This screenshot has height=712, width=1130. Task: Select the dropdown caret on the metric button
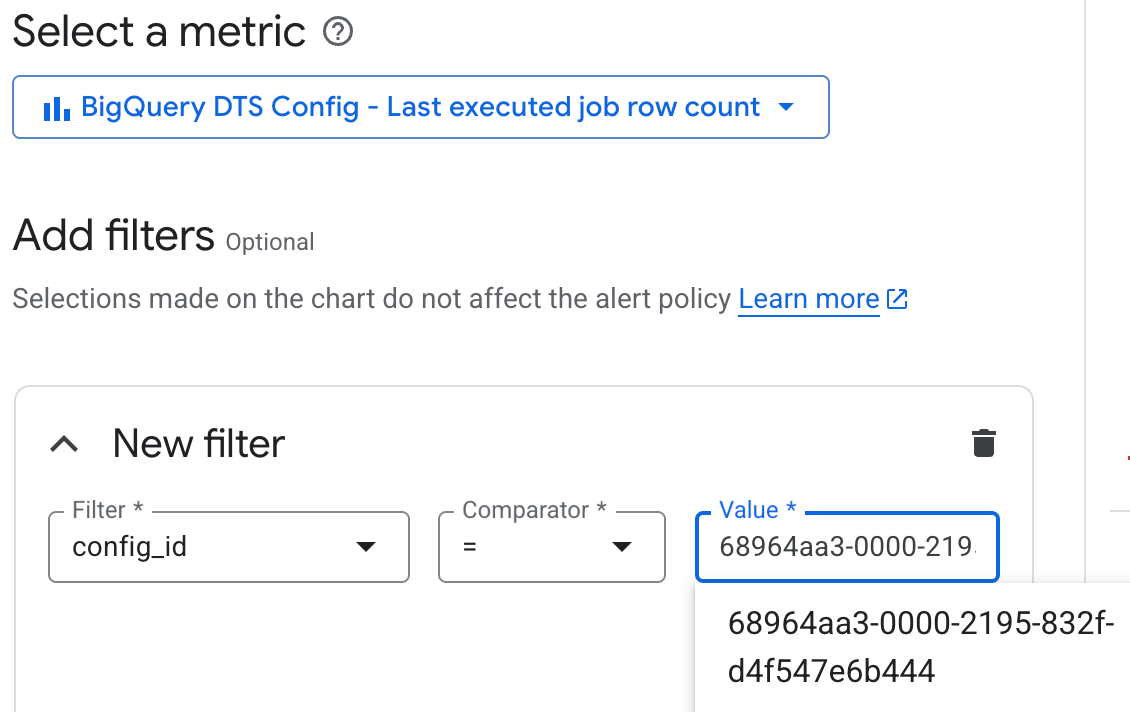coord(787,106)
